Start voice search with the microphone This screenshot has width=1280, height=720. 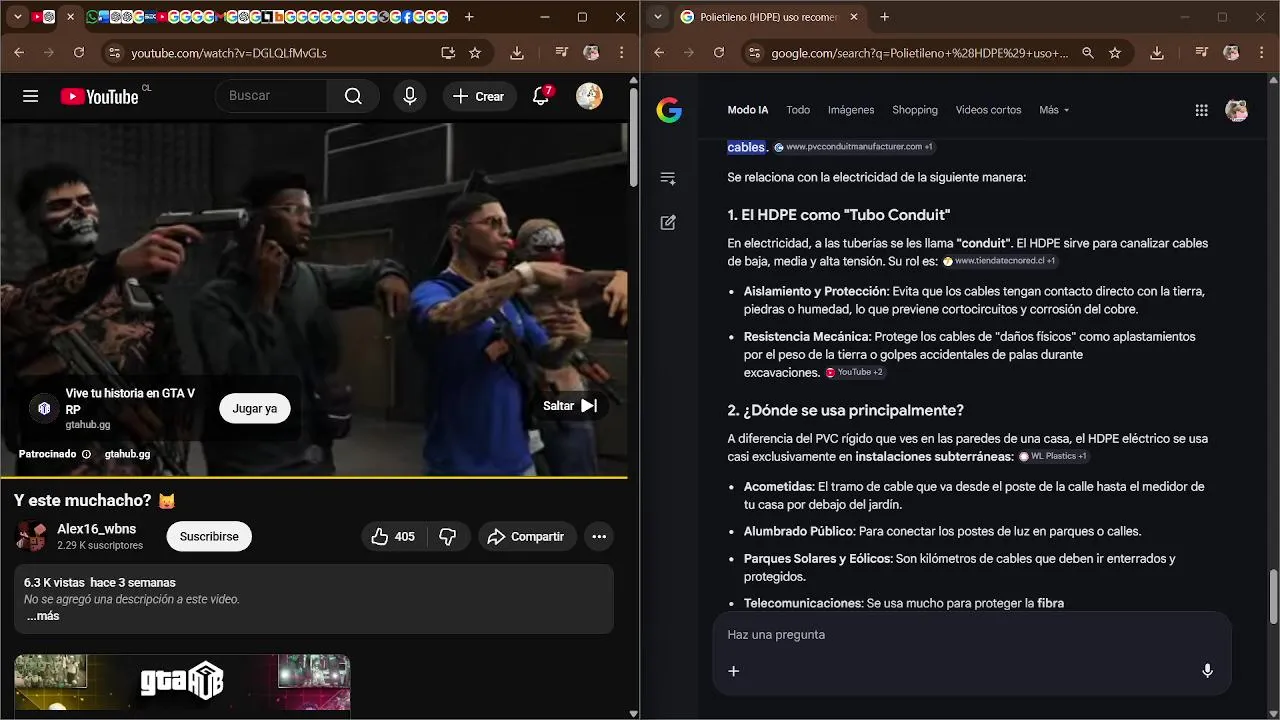409,96
